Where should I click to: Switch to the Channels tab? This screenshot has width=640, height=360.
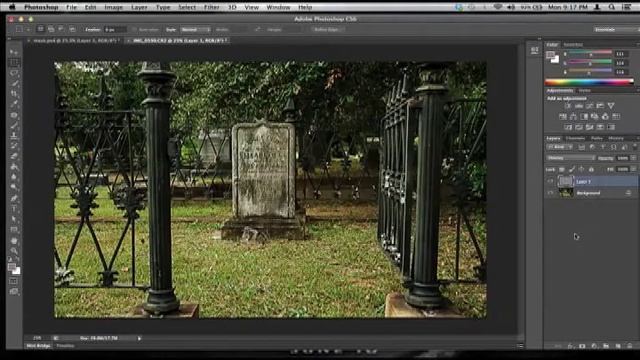point(575,138)
